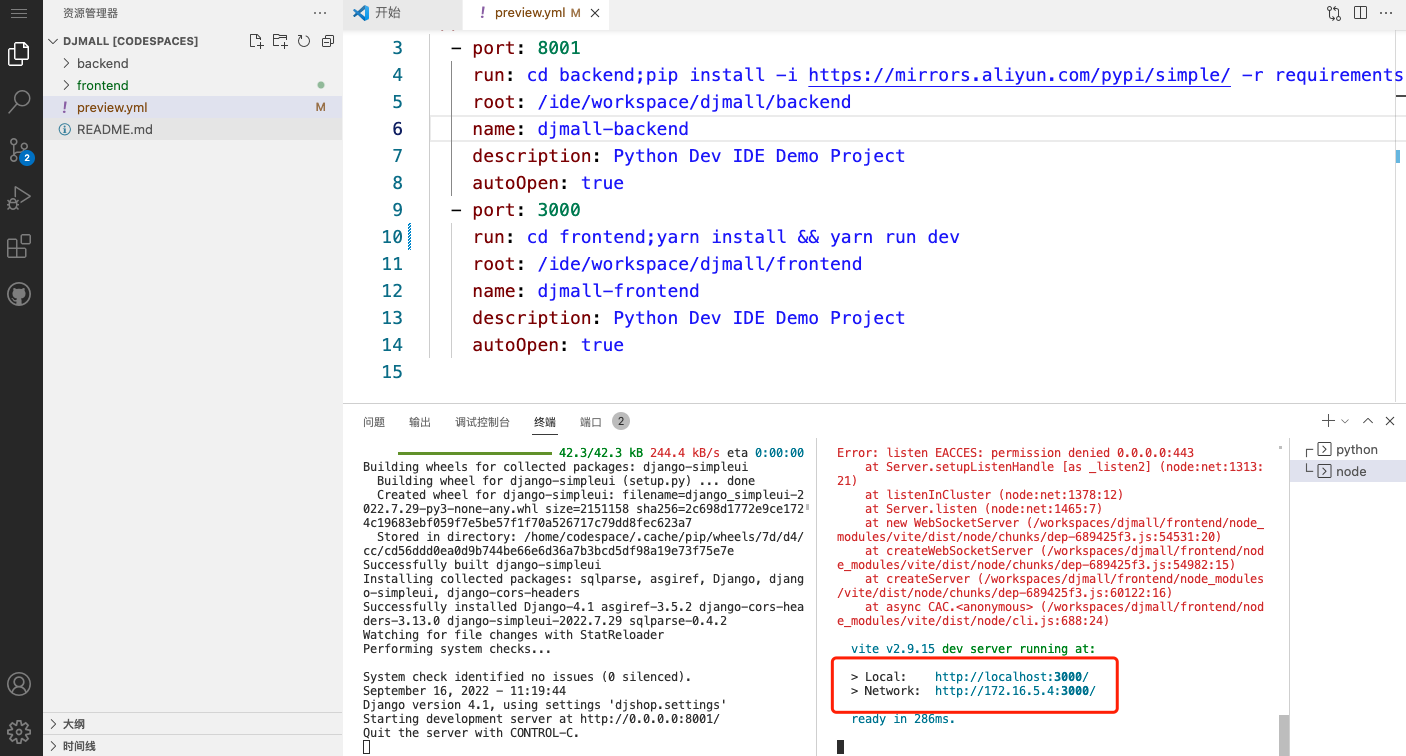Open the Extensions view

click(18, 246)
